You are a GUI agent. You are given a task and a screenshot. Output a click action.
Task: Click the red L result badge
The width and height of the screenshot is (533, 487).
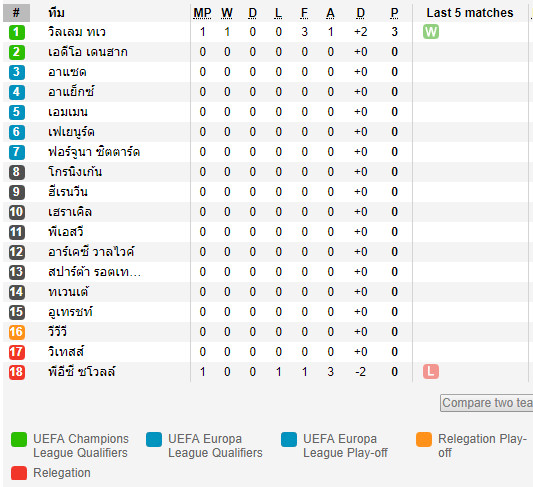tap(431, 371)
